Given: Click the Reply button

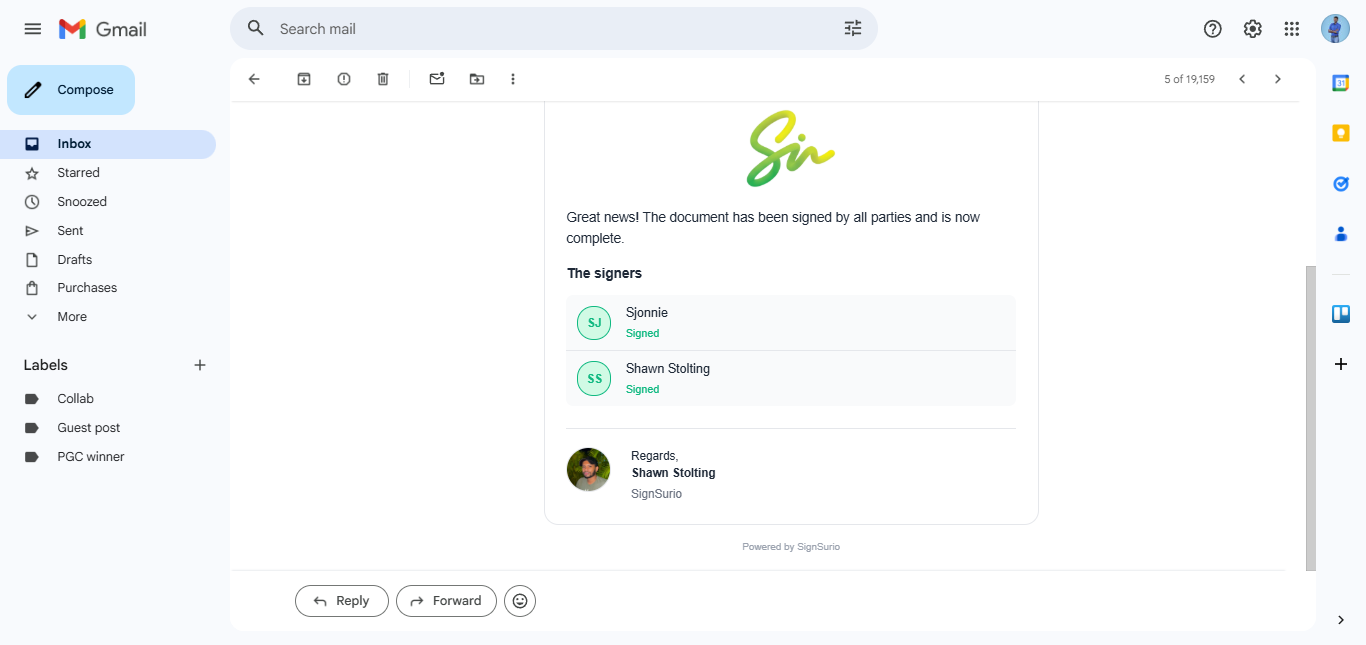Looking at the screenshot, I should pos(341,601).
